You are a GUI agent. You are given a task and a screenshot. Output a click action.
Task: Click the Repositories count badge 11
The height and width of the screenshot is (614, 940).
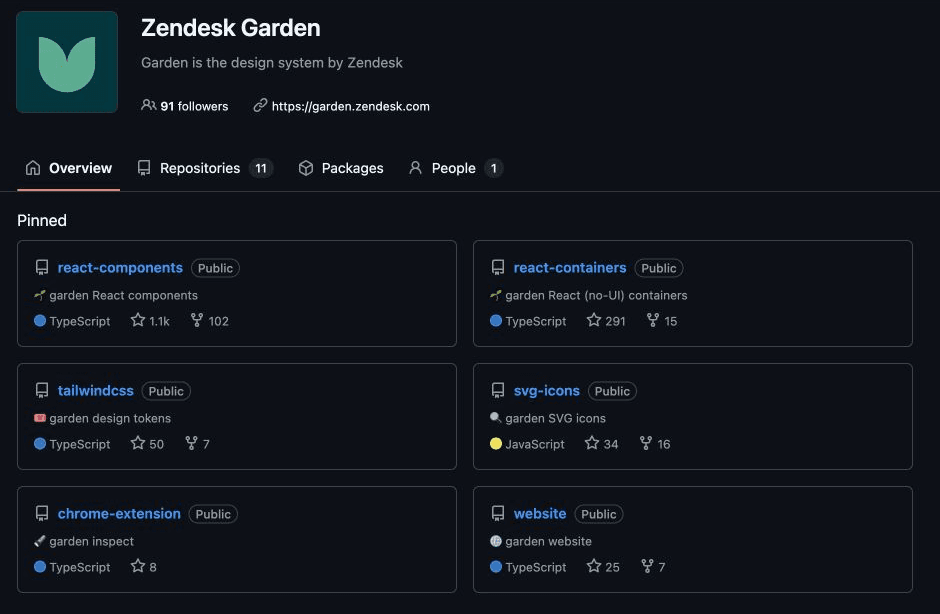261,168
